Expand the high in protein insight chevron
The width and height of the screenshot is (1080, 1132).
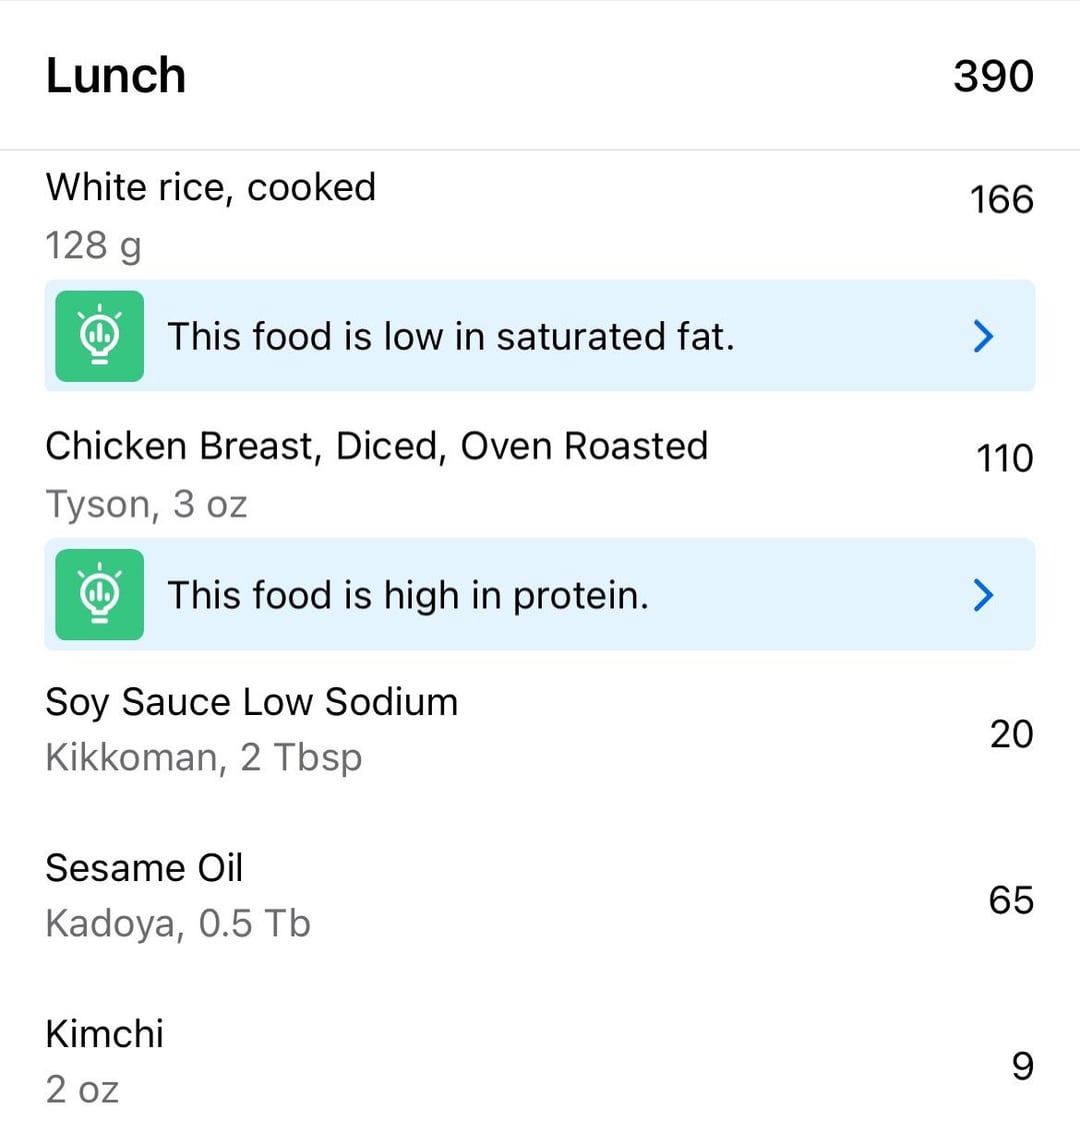[983, 595]
